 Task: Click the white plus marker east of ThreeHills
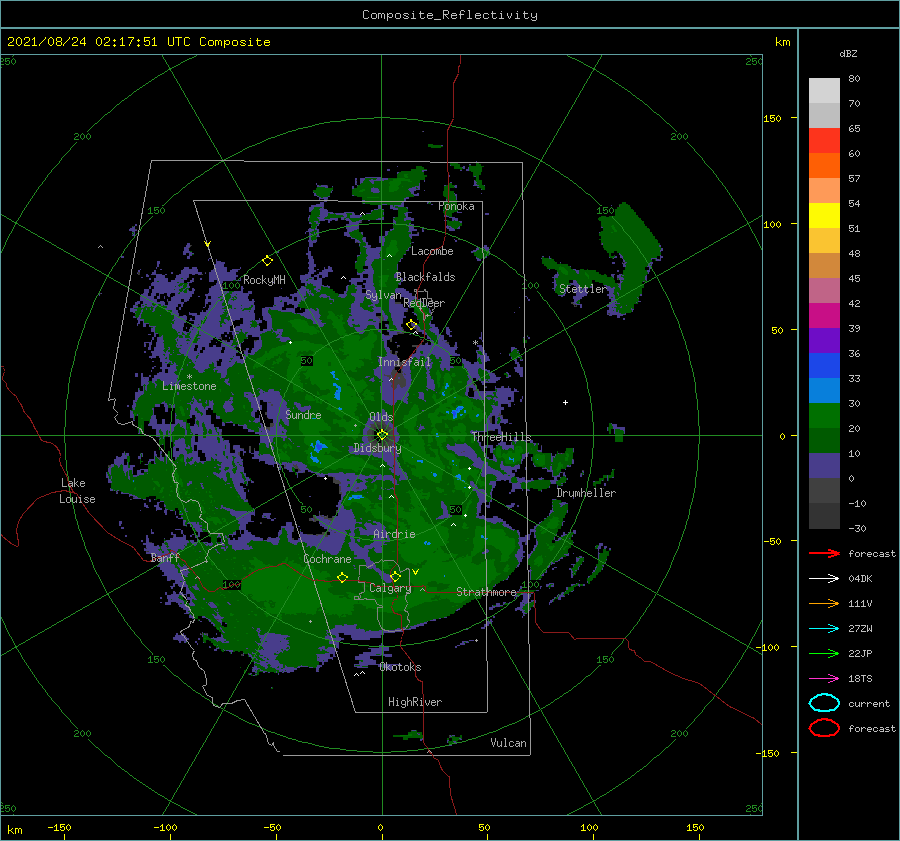[565, 402]
